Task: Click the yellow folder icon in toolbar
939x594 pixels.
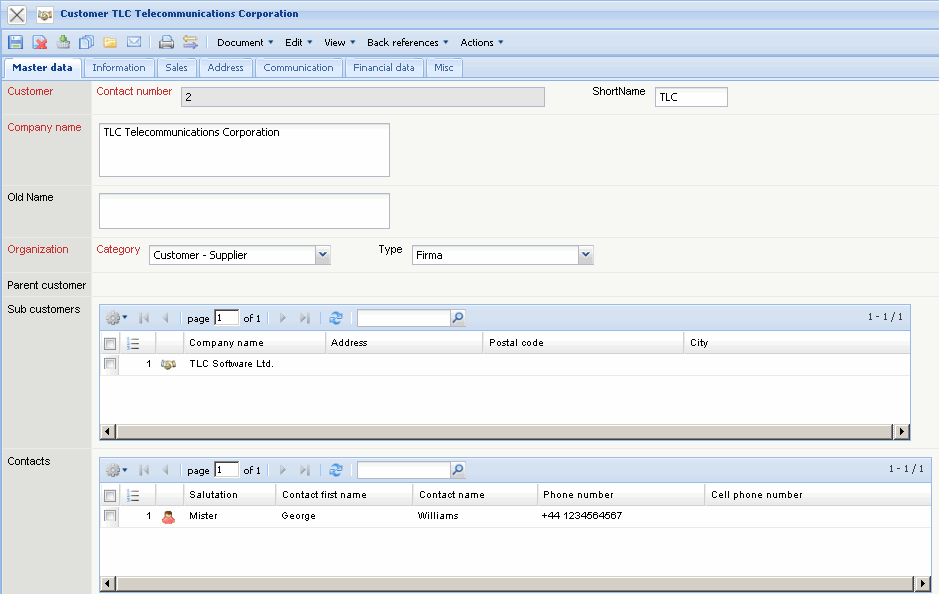Action: point(110,42)
